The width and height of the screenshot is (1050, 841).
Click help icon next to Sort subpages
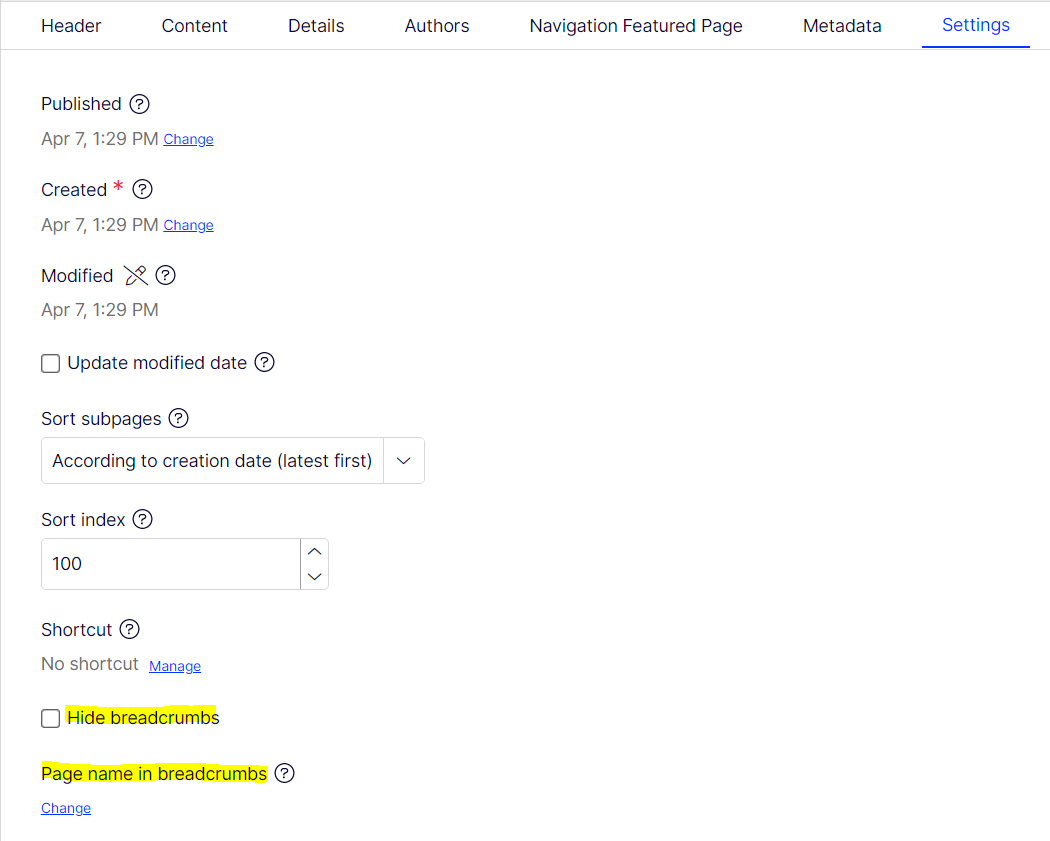(x=178, y=418)
